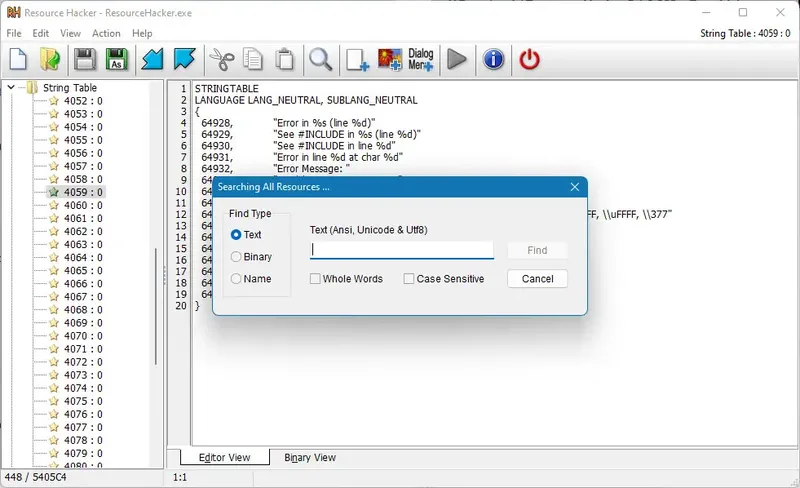Click editor line "Error Message: "
This screenshot has height=488, width=800.
(311, 168)
